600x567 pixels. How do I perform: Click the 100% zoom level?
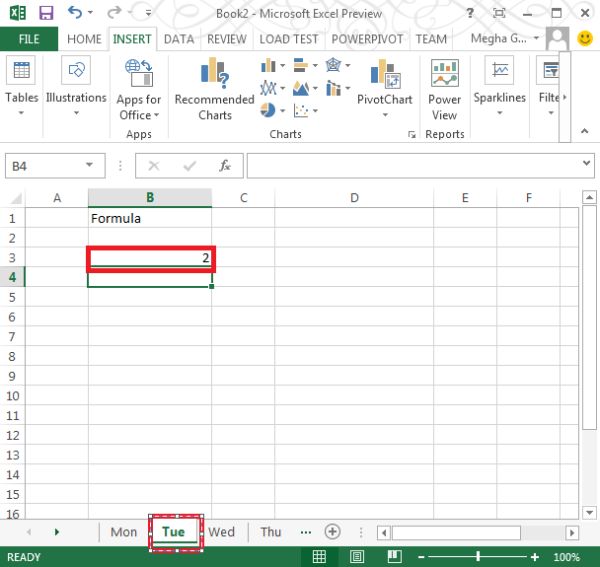567,557
